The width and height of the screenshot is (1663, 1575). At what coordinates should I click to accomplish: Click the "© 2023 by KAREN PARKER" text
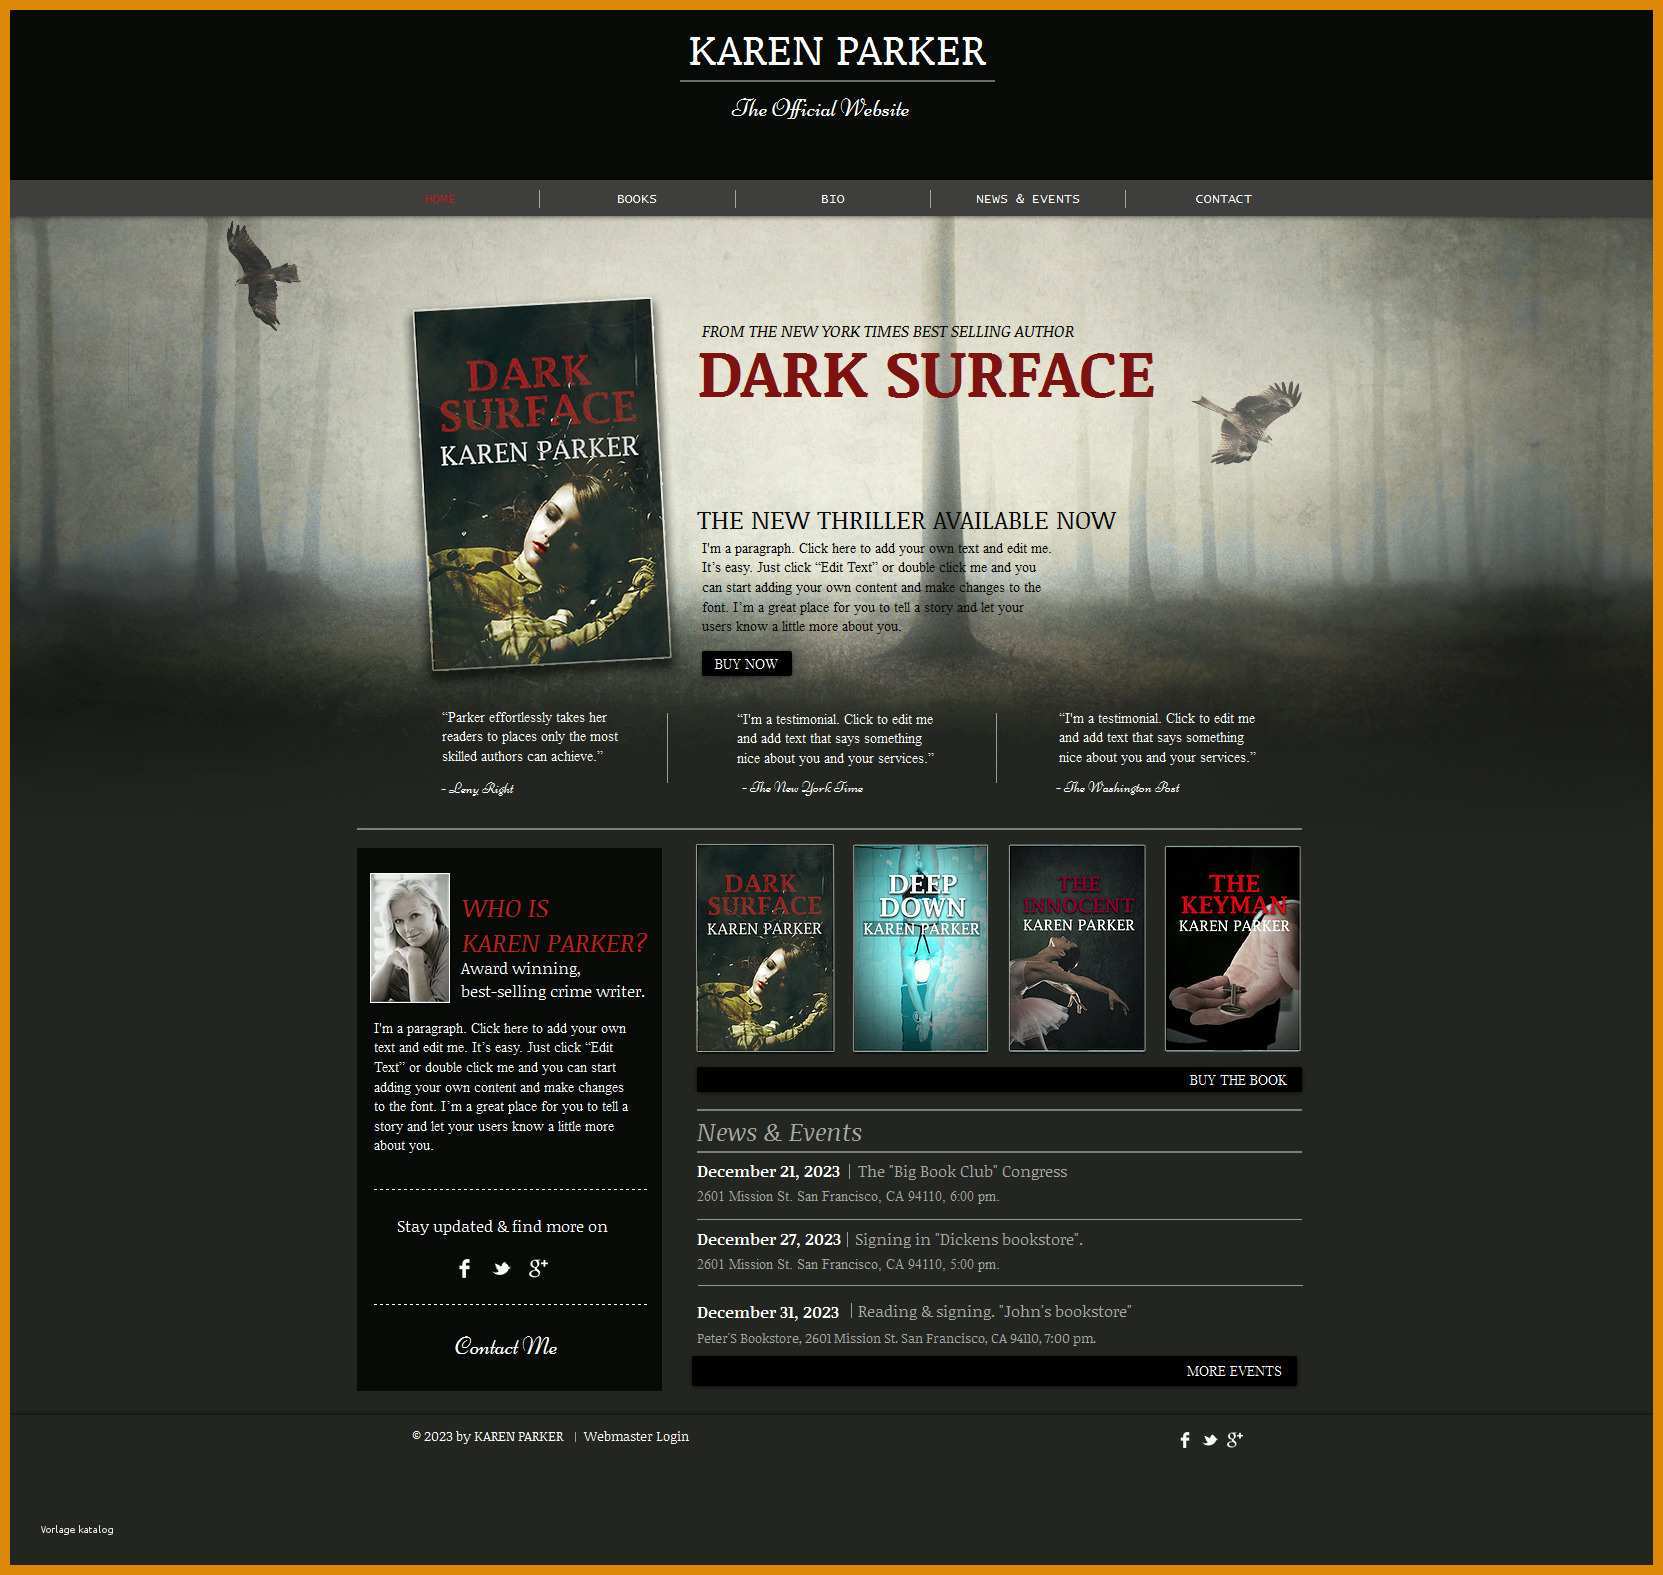click(488, 1436)
